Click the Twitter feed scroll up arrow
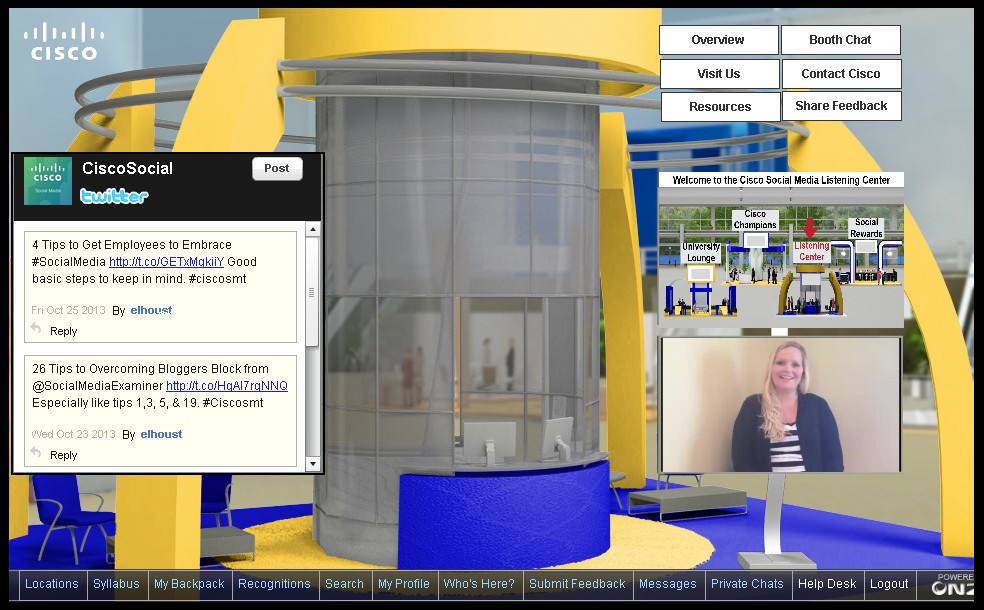The height and width of the screenshot is (610, 984). click(x=313, y=230)
